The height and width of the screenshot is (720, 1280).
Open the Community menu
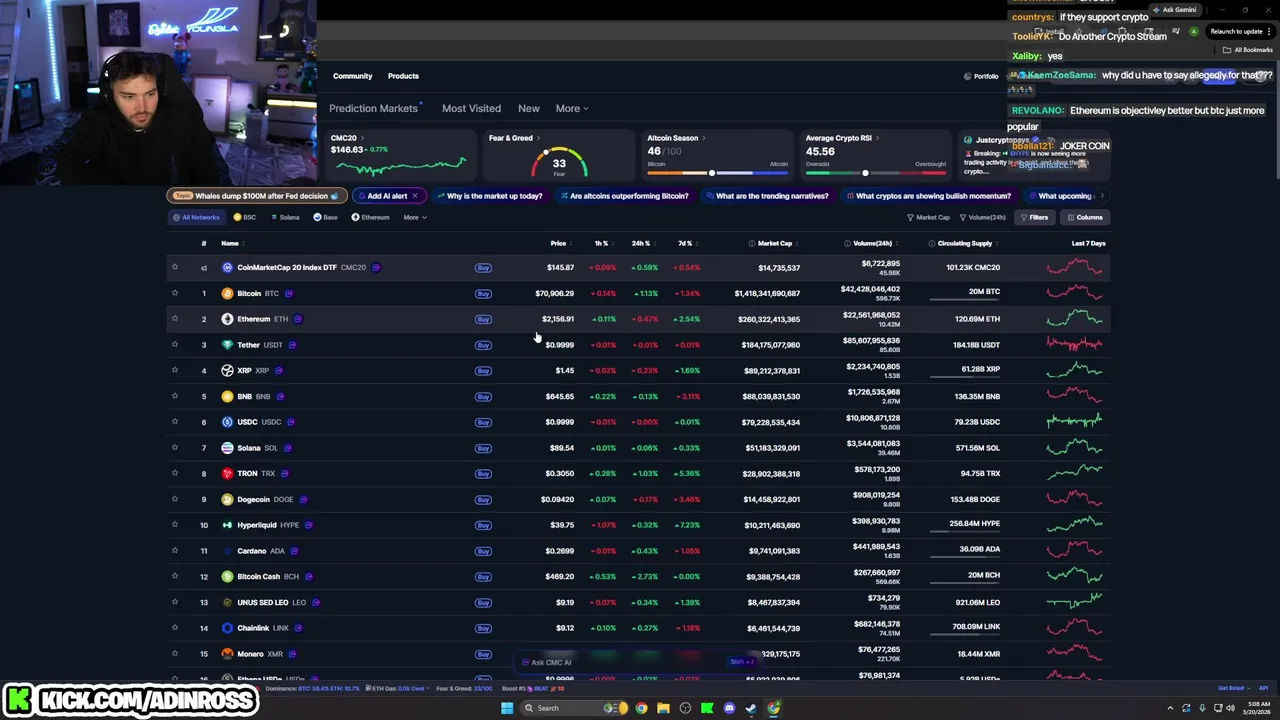[352, 76]
